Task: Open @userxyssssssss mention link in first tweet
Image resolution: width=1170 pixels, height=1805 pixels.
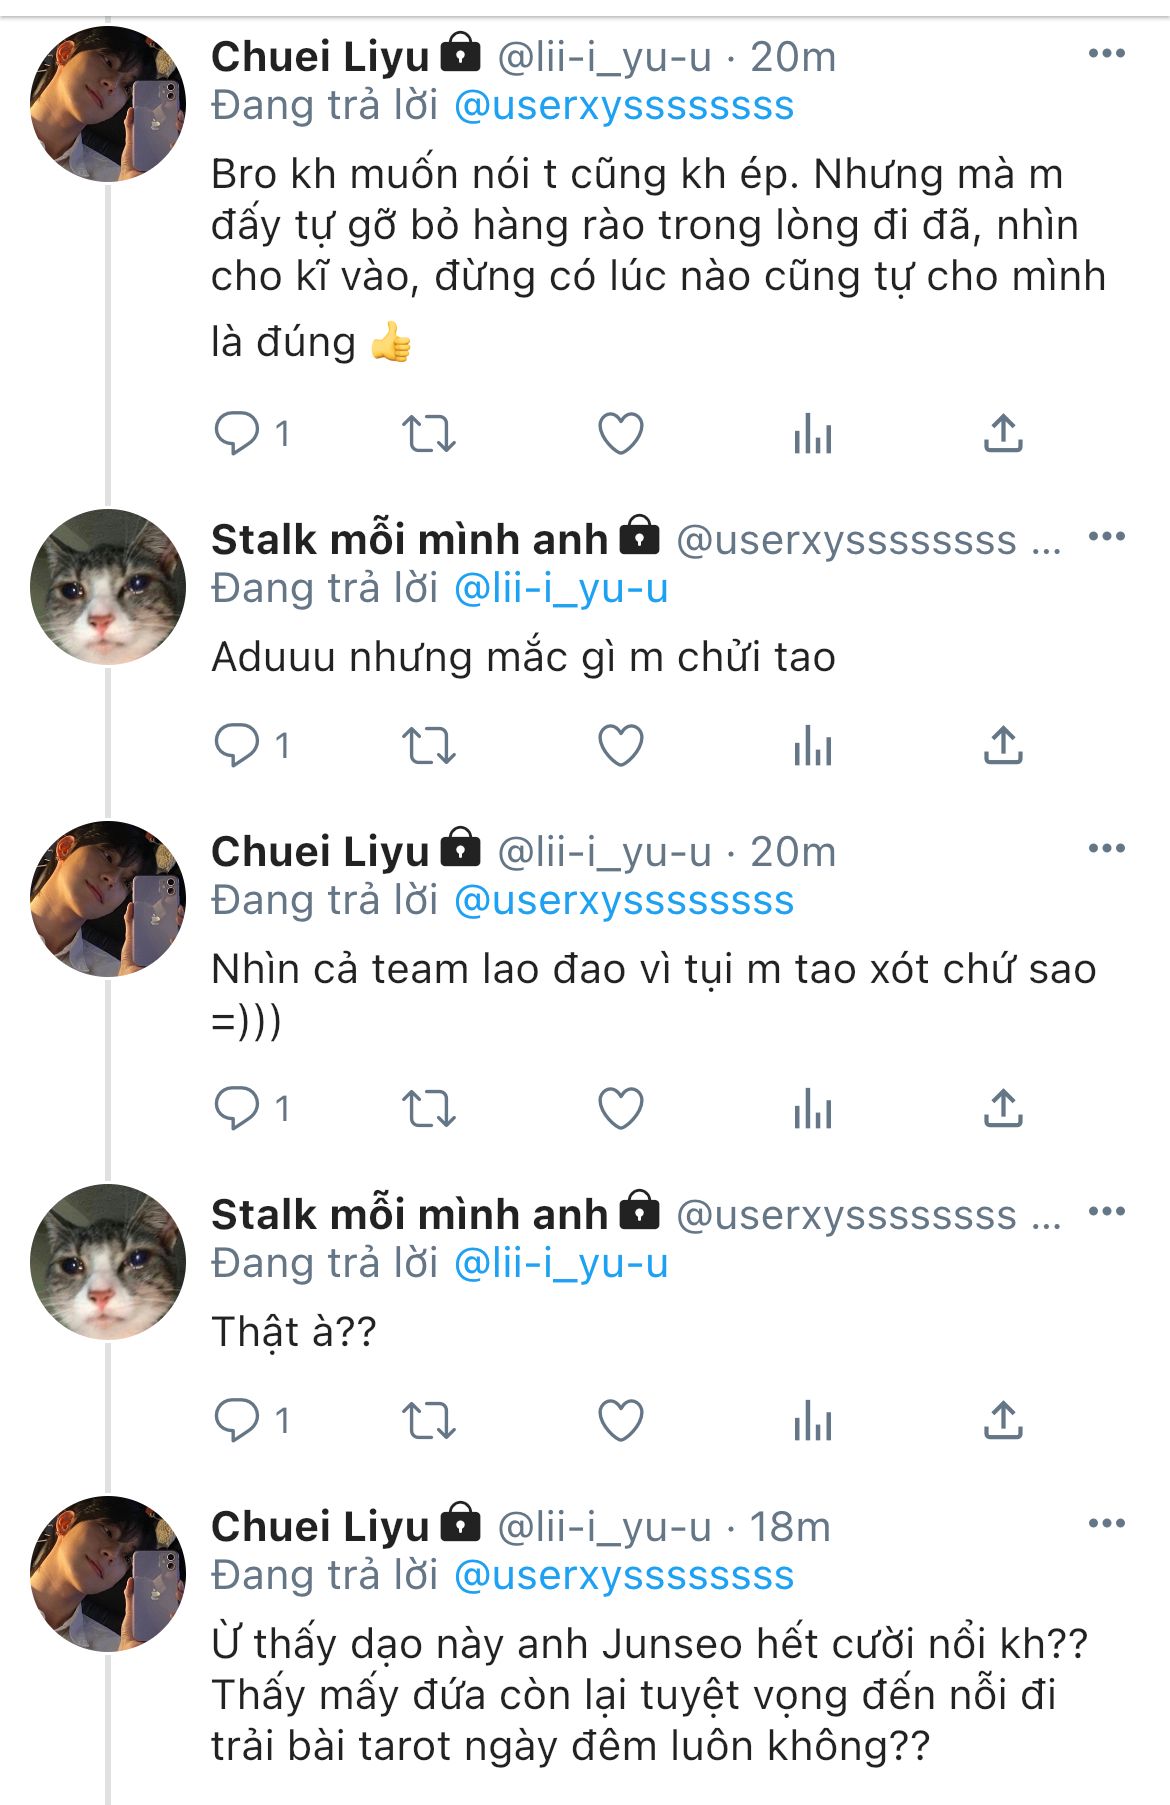Action: 624,106
